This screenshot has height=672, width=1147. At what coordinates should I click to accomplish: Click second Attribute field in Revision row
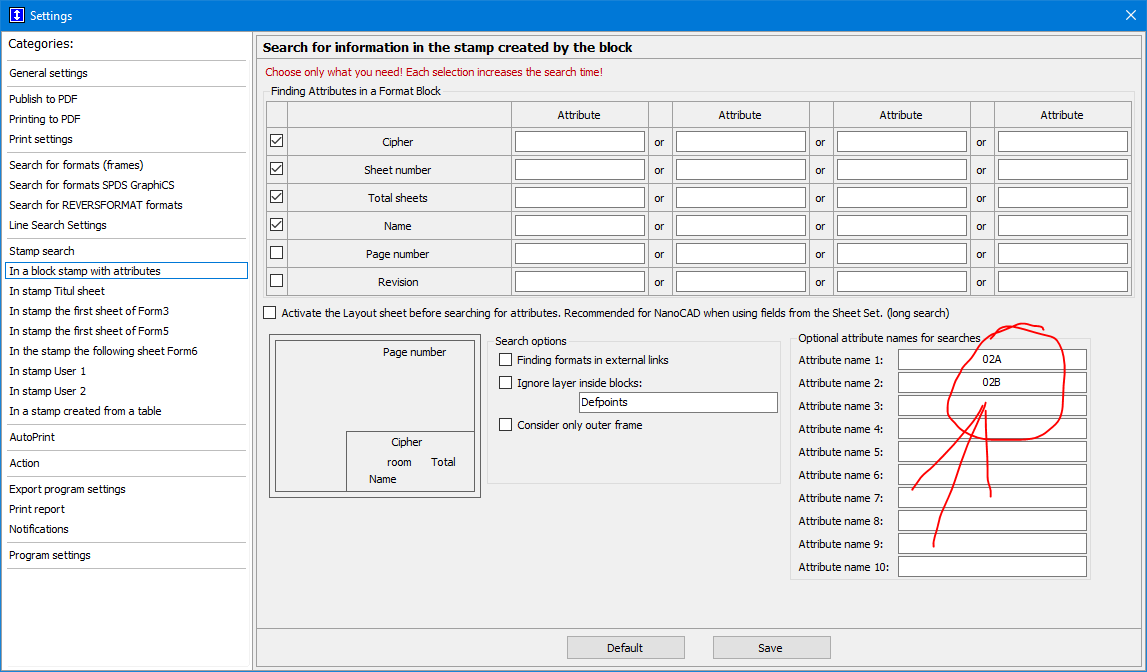pos(740,282)
